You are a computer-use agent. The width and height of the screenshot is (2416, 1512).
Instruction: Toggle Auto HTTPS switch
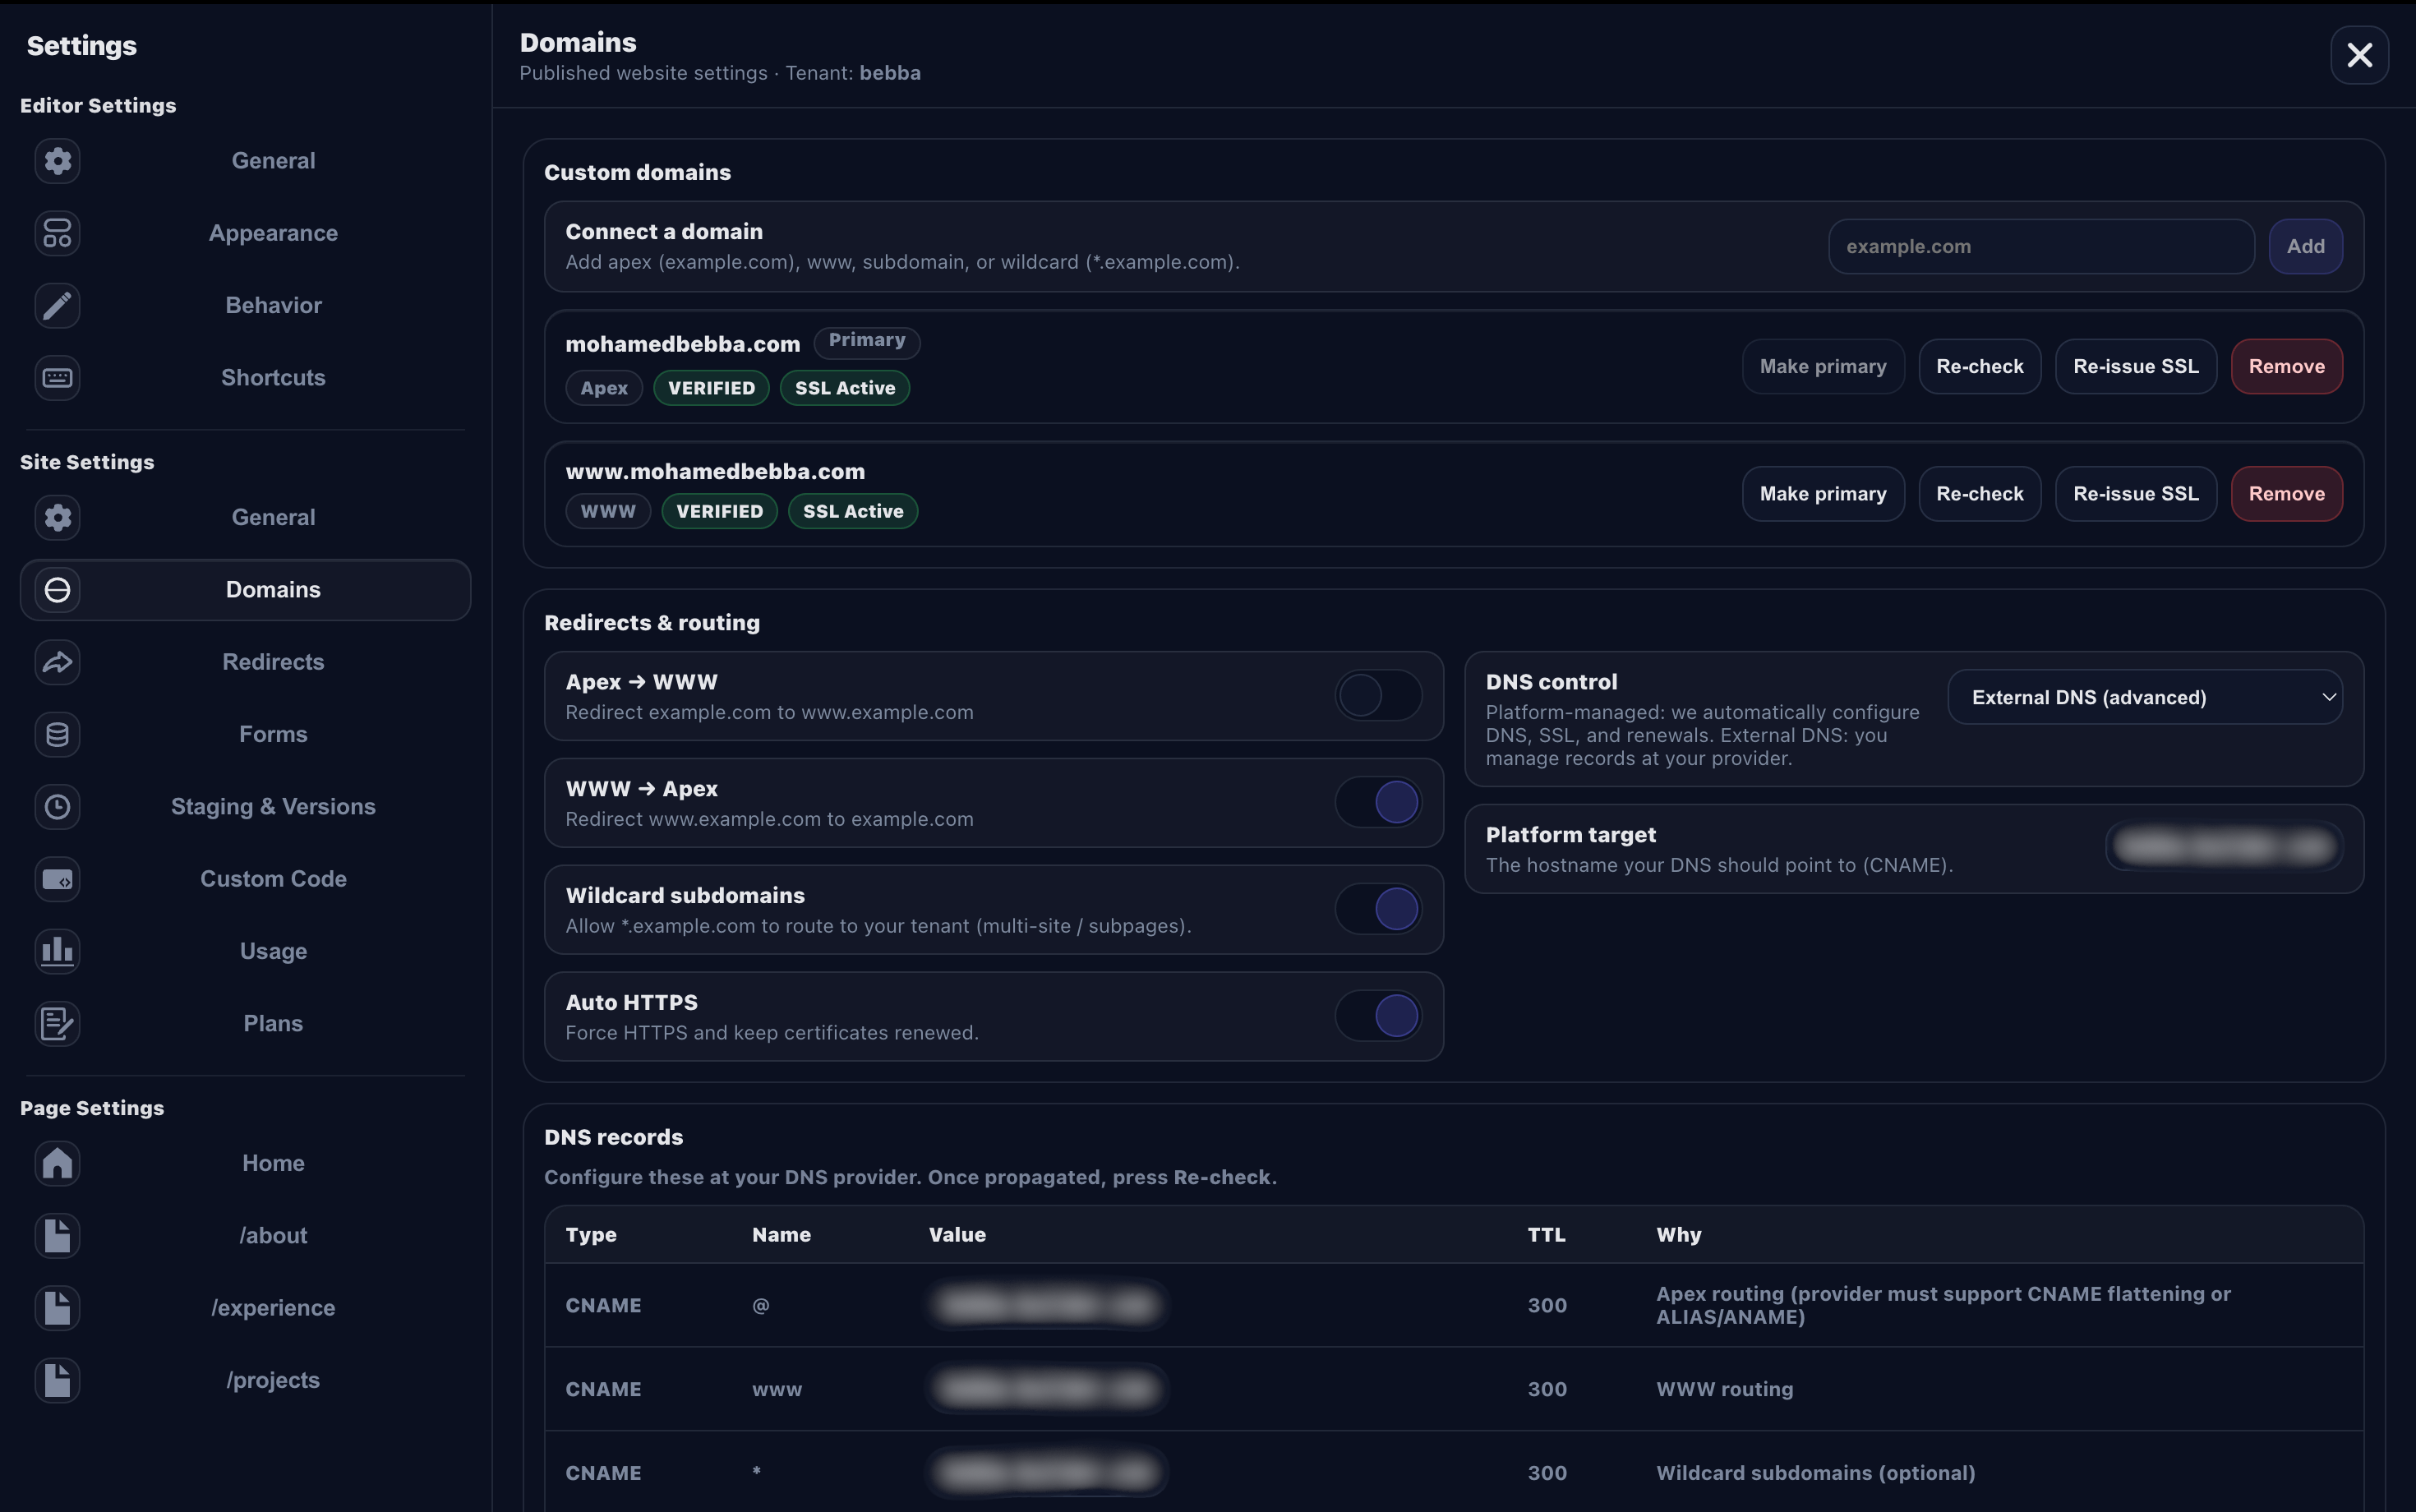point(1378,1016)
